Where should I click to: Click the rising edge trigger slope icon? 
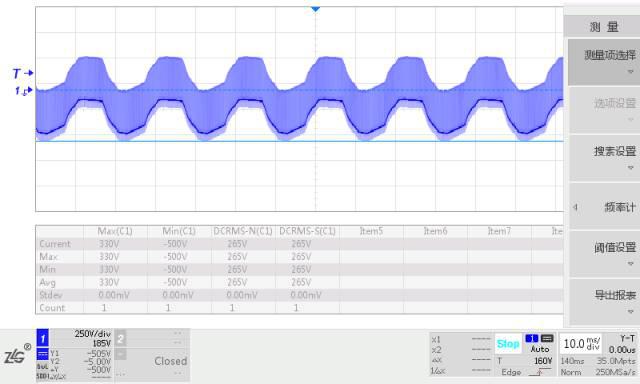pyautogui.click(x=540, y=372)
